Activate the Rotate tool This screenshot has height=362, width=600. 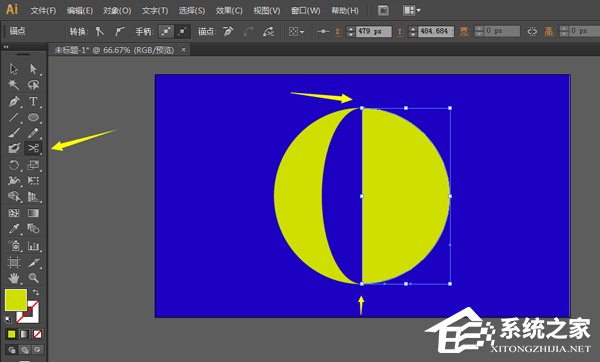14,165
